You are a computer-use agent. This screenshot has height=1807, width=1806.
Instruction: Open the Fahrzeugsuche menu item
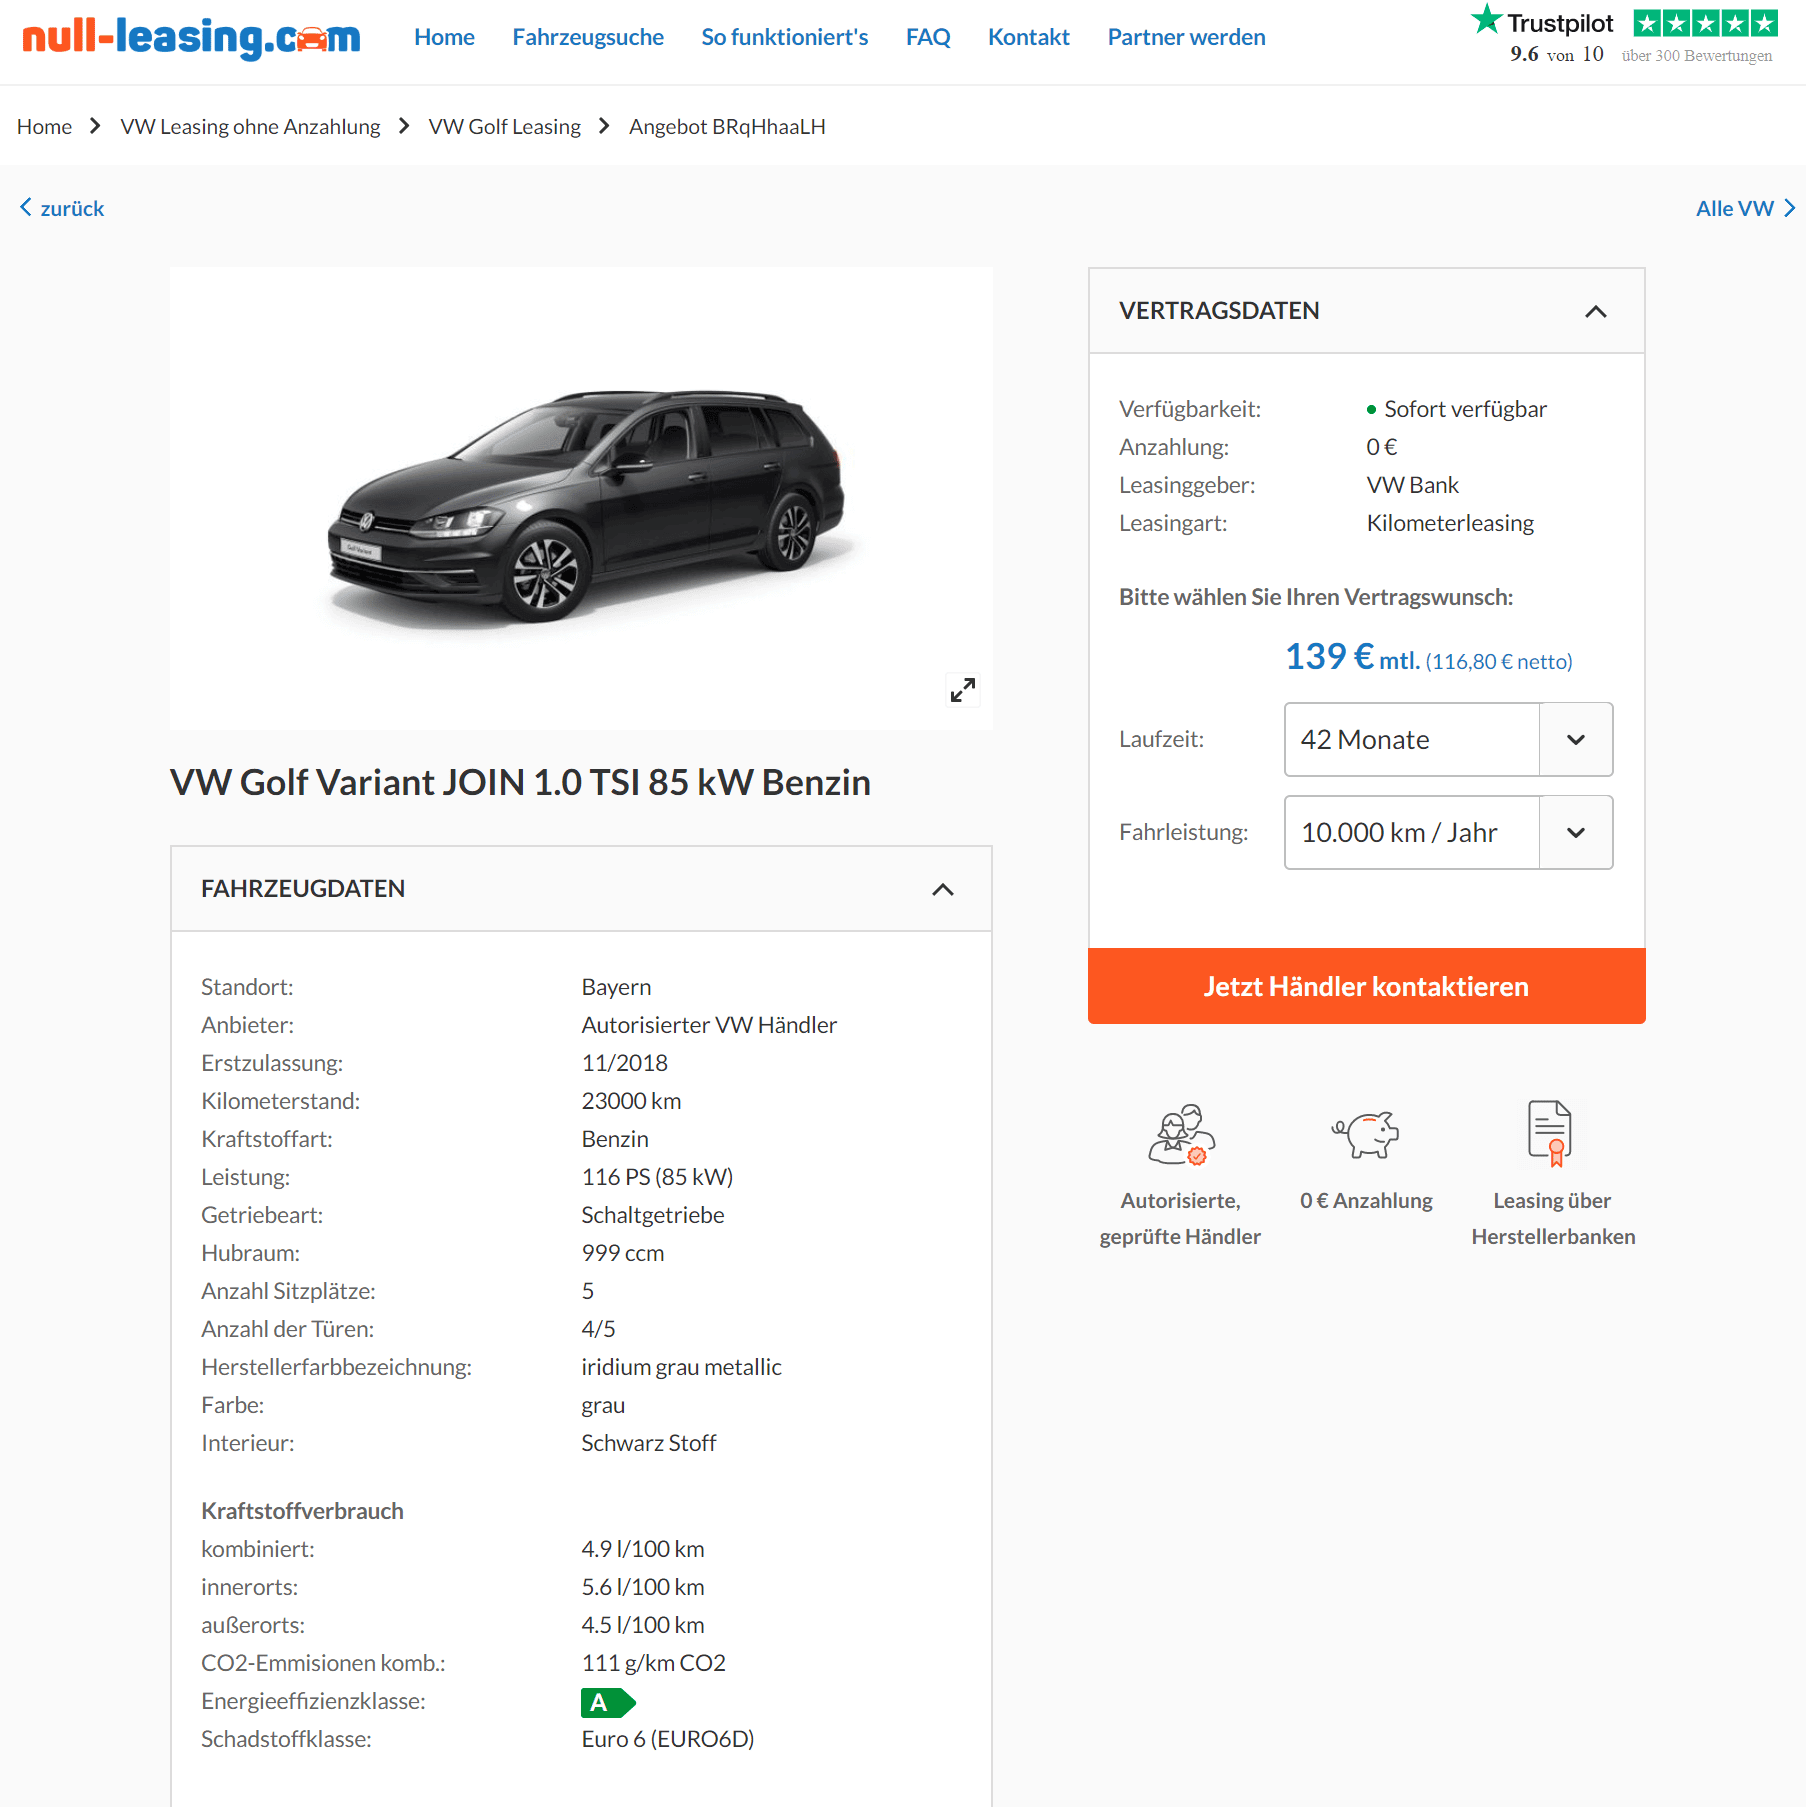tap(588, 37)
